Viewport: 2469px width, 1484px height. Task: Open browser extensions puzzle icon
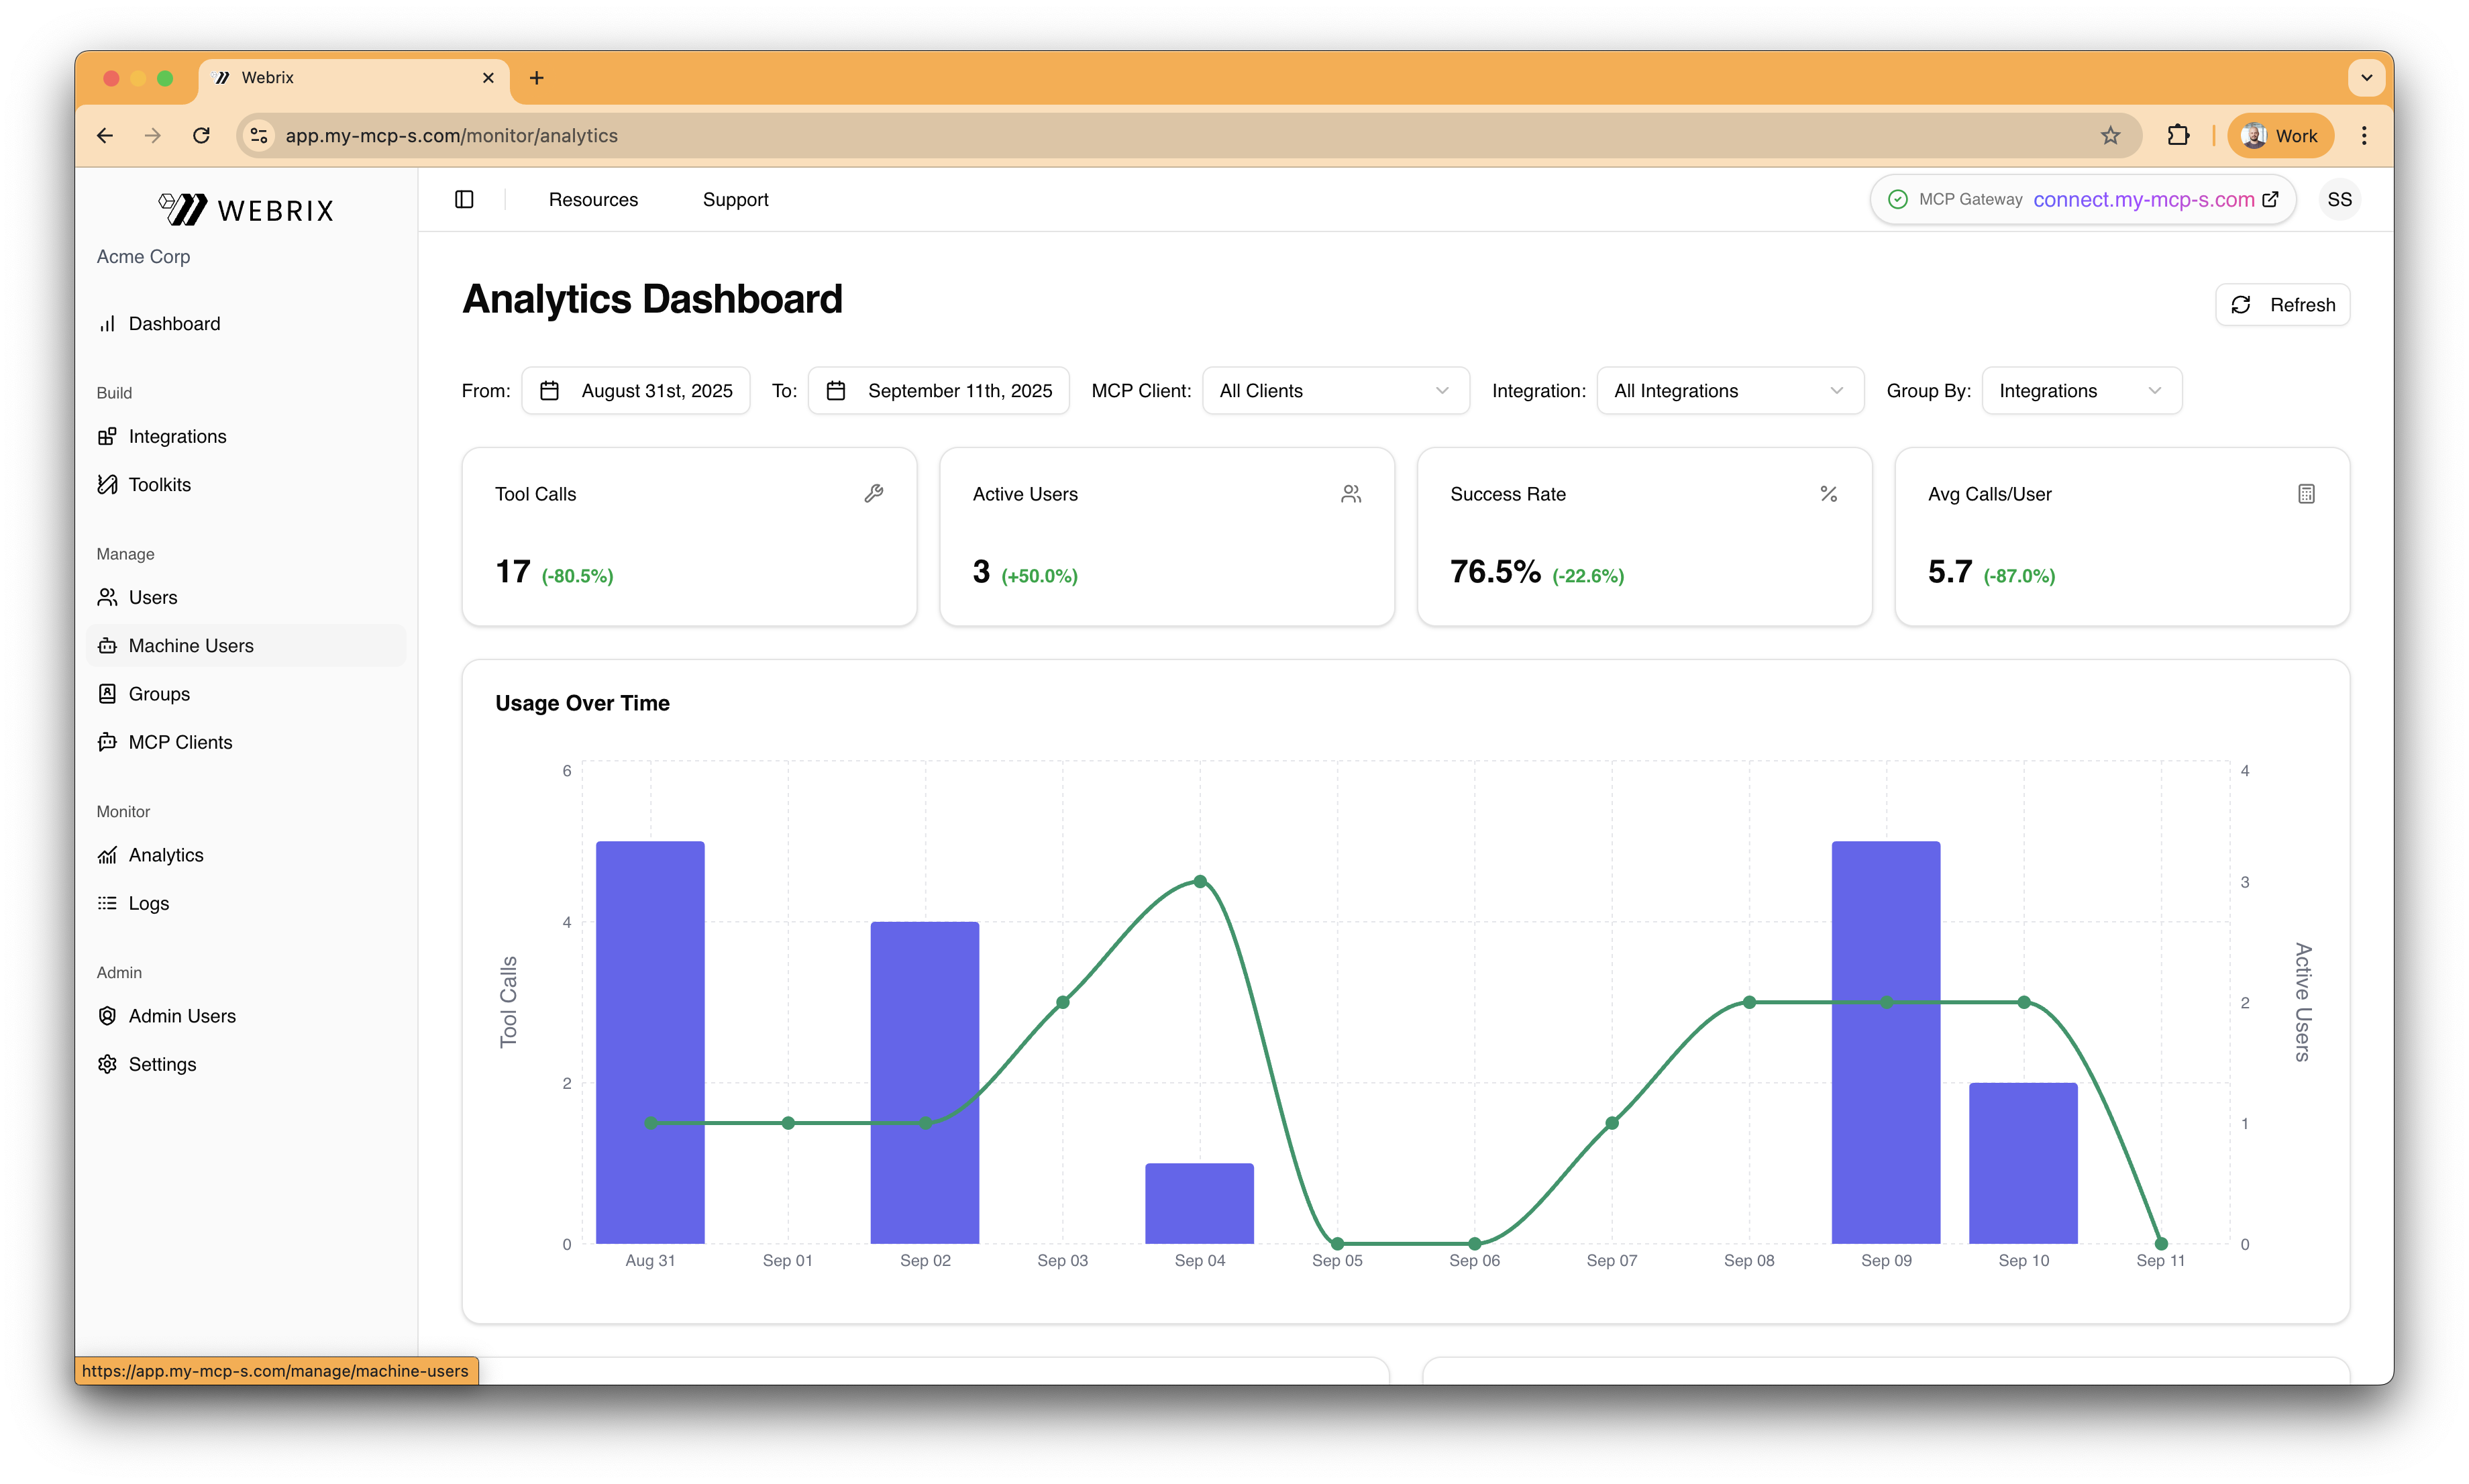tap(2178, 135)
